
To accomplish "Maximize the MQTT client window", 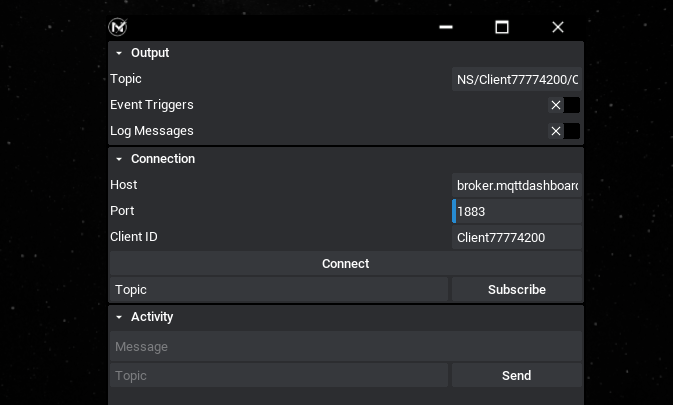I will 502,27.
